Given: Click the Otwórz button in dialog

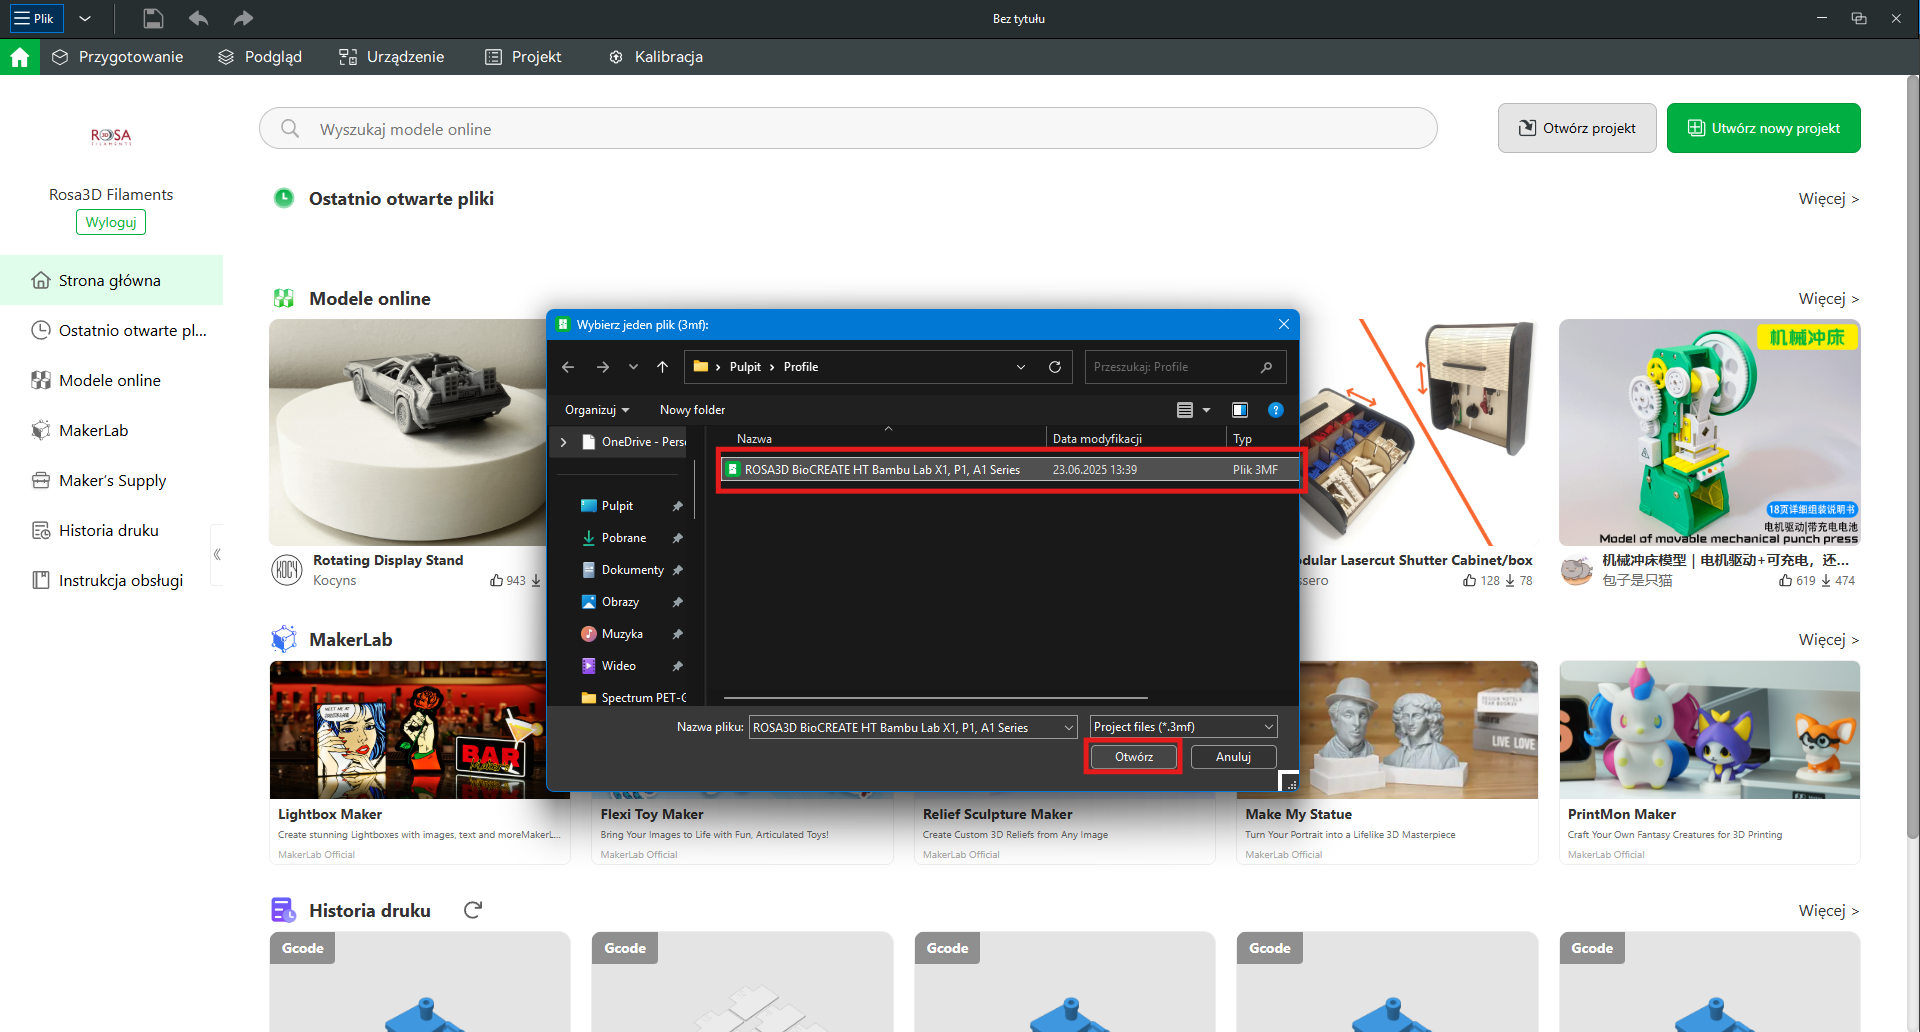Looking at the screenshot, I should 1134,757.
